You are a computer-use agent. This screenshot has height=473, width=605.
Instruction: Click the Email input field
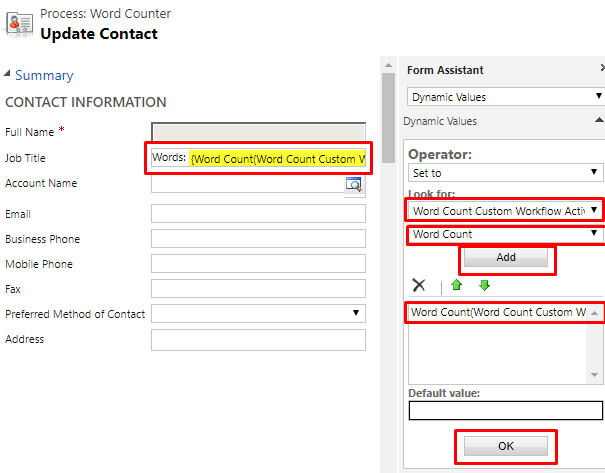pyautogui.click(x=258, y=213)
